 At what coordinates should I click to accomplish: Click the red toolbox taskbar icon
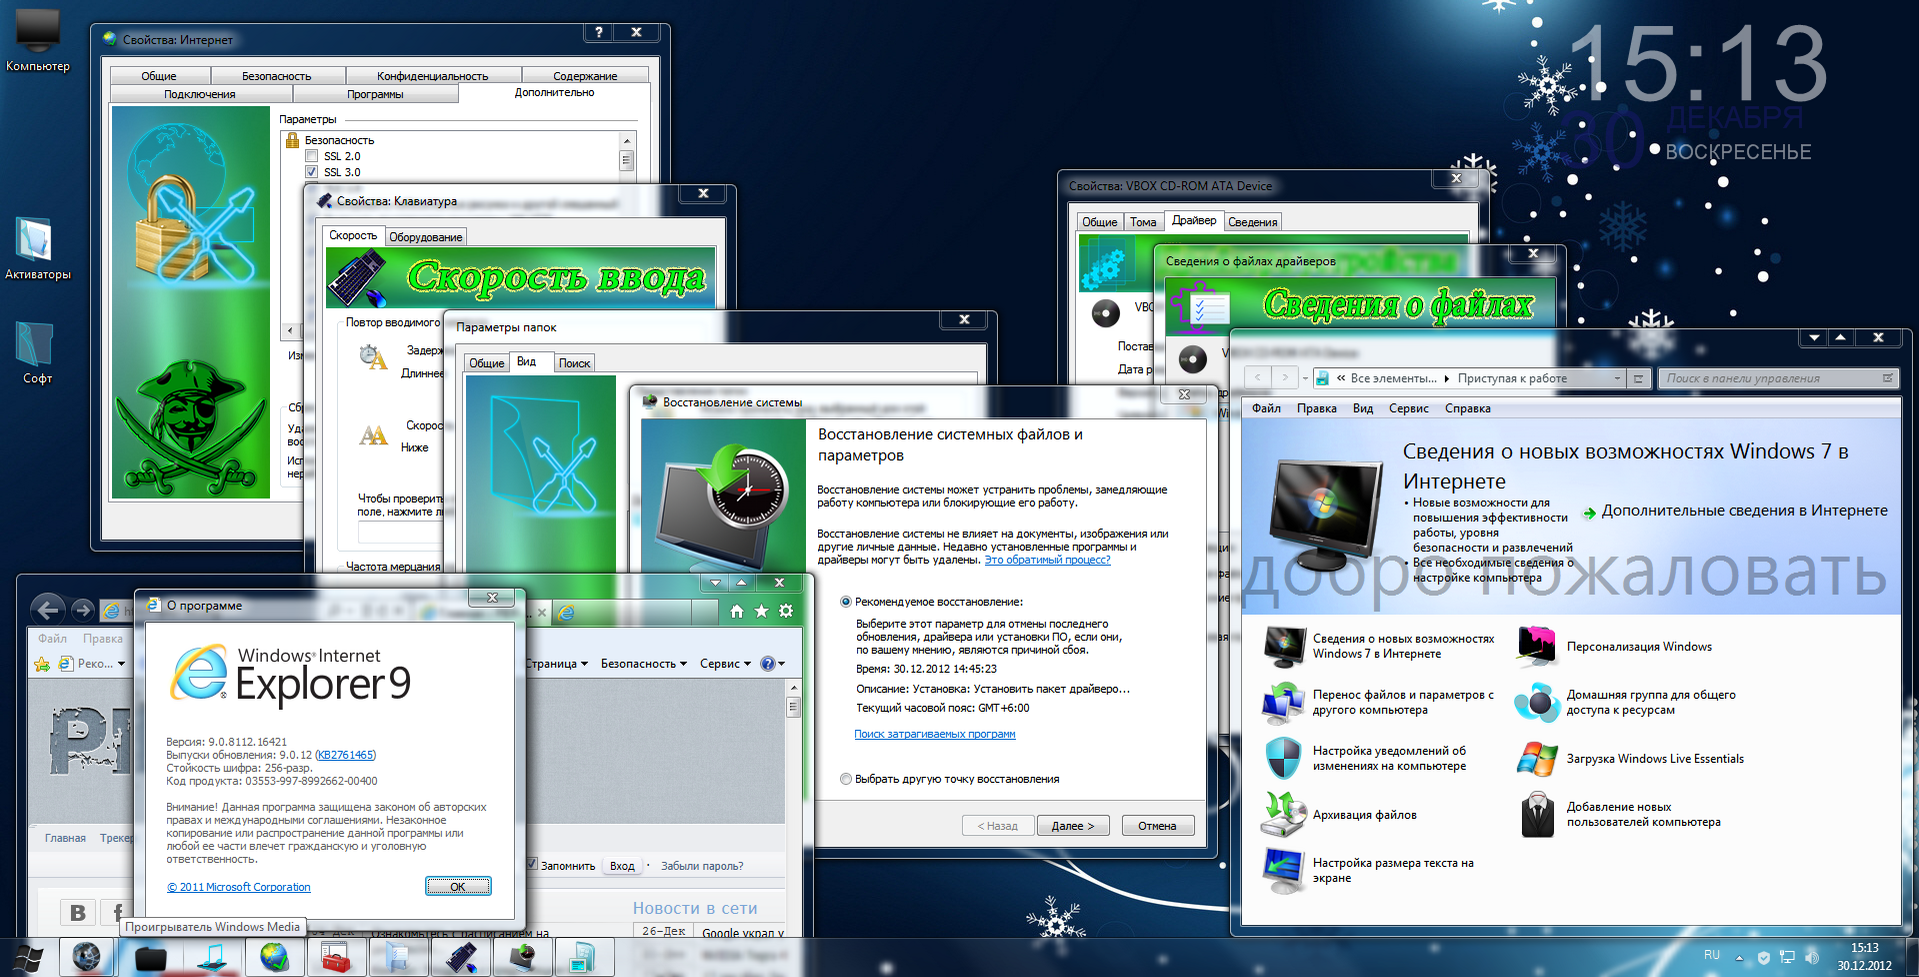(336, 958)
